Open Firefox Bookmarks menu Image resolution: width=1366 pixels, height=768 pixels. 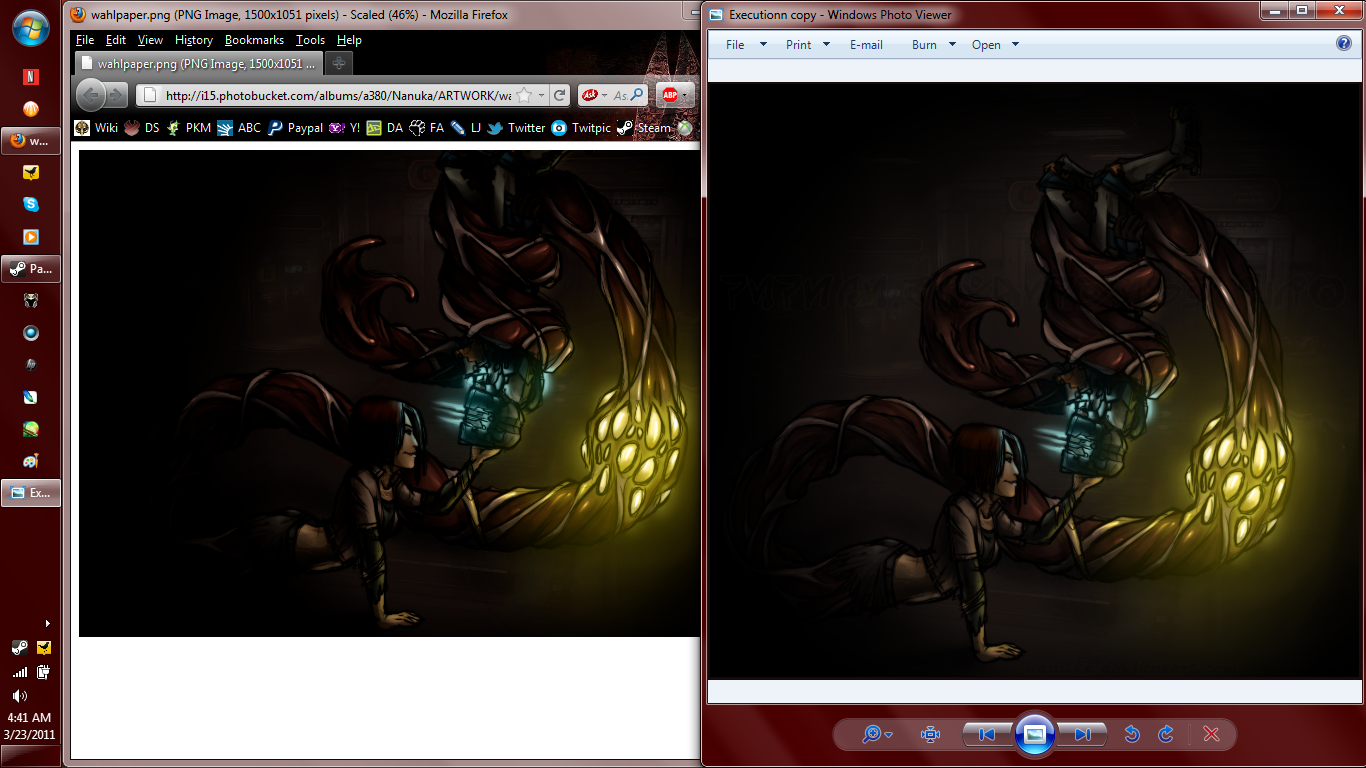pyautogui.click(x=254, y=40)
